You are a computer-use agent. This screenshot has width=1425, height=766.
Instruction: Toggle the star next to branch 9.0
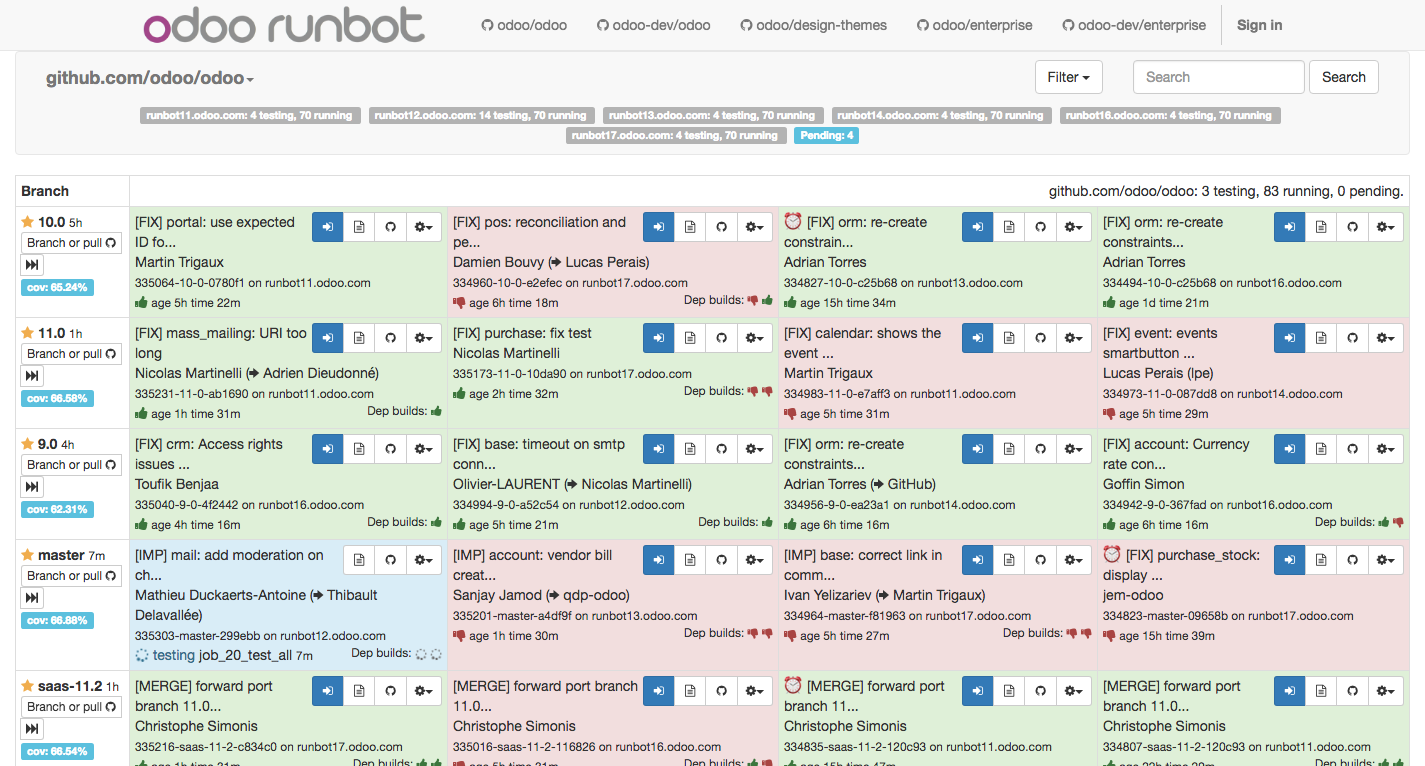pos(28,443)
